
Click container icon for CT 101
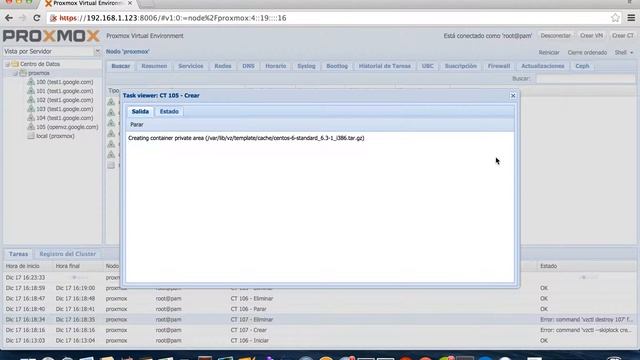(x=31, y=91)
